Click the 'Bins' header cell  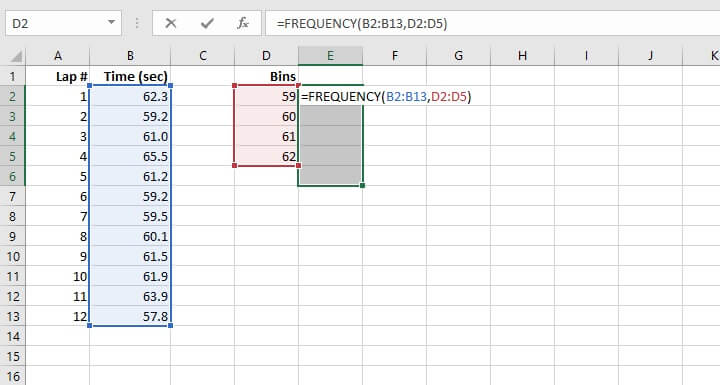[266, 76]
